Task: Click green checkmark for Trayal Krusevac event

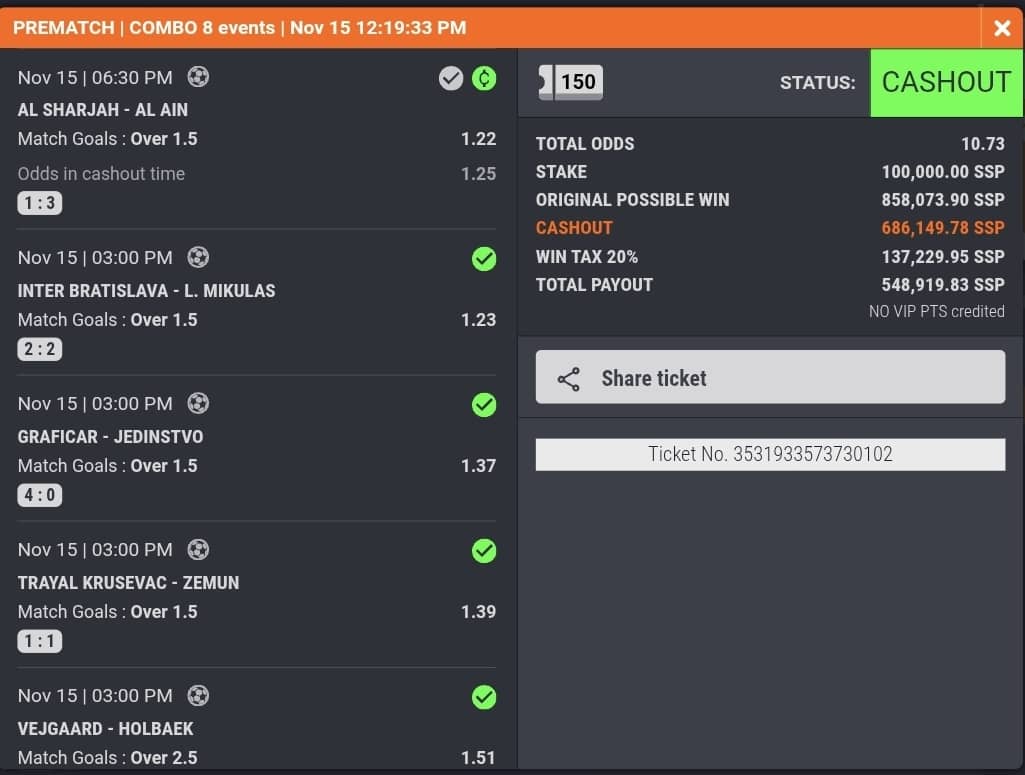Action: tap(484, 551)
